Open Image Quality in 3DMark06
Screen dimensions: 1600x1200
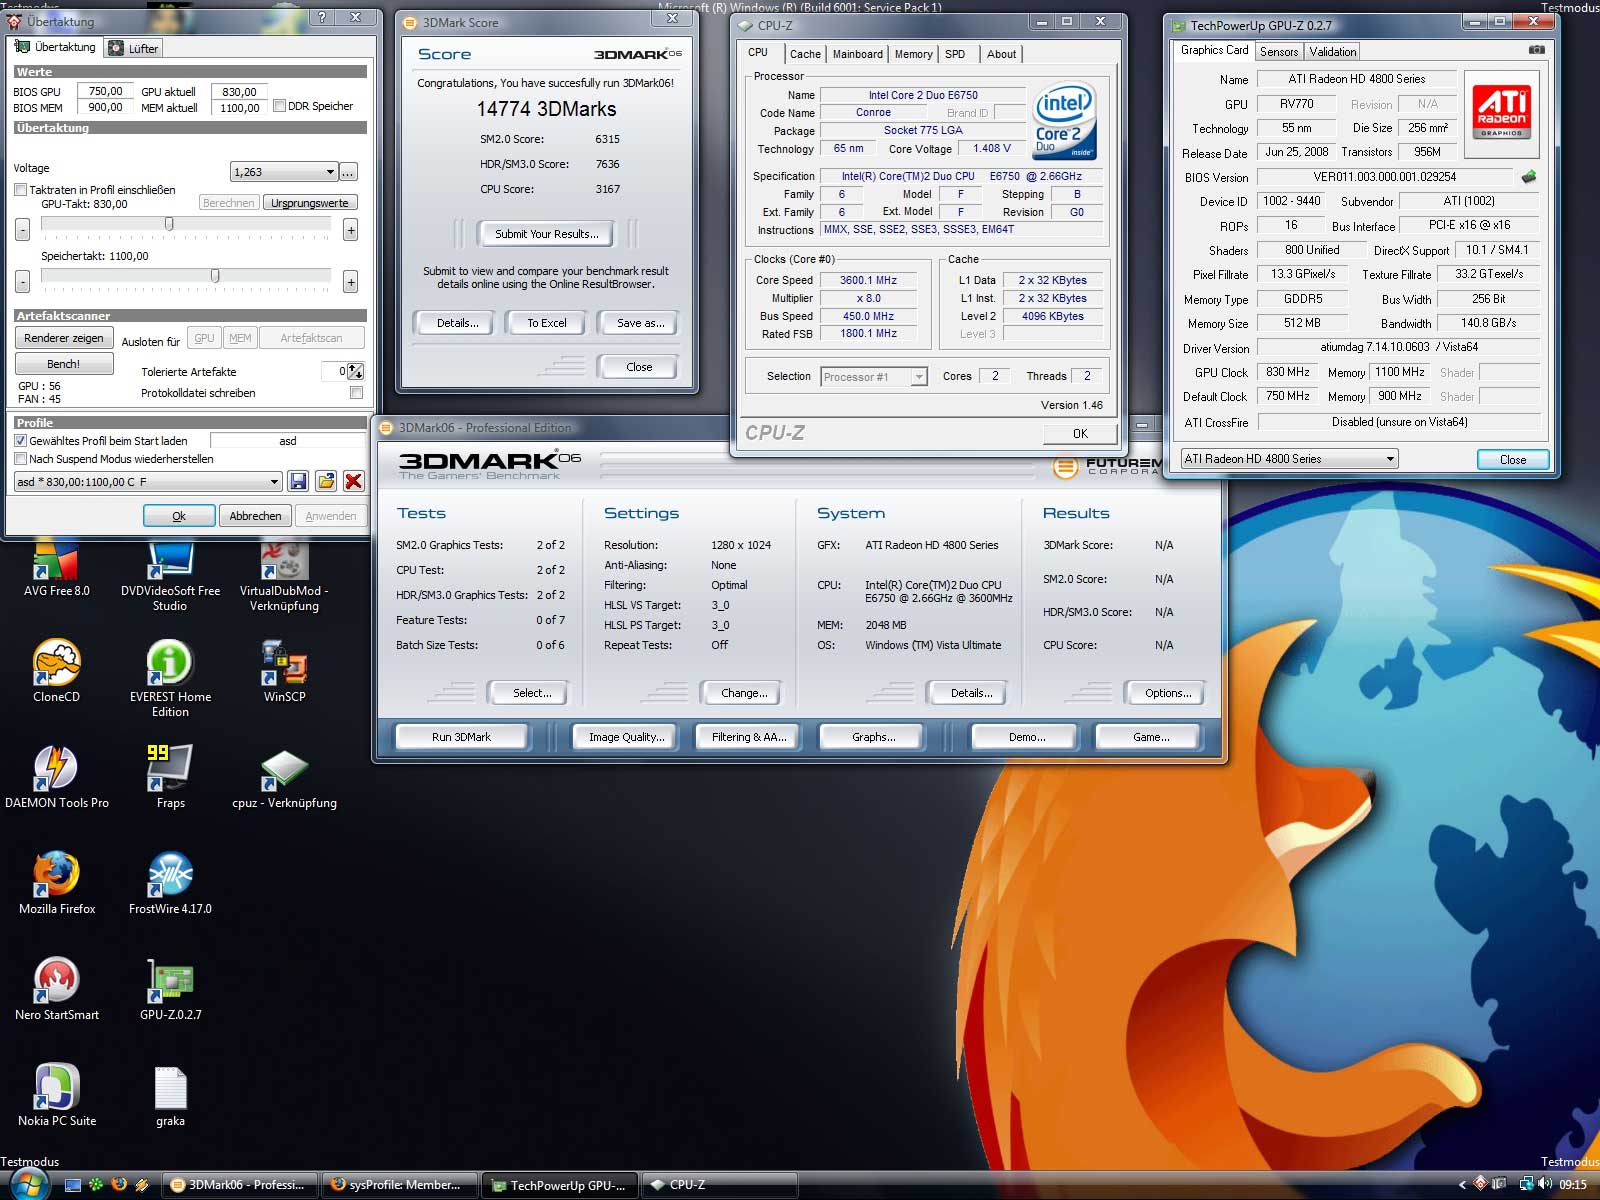(x=626, y=737)
